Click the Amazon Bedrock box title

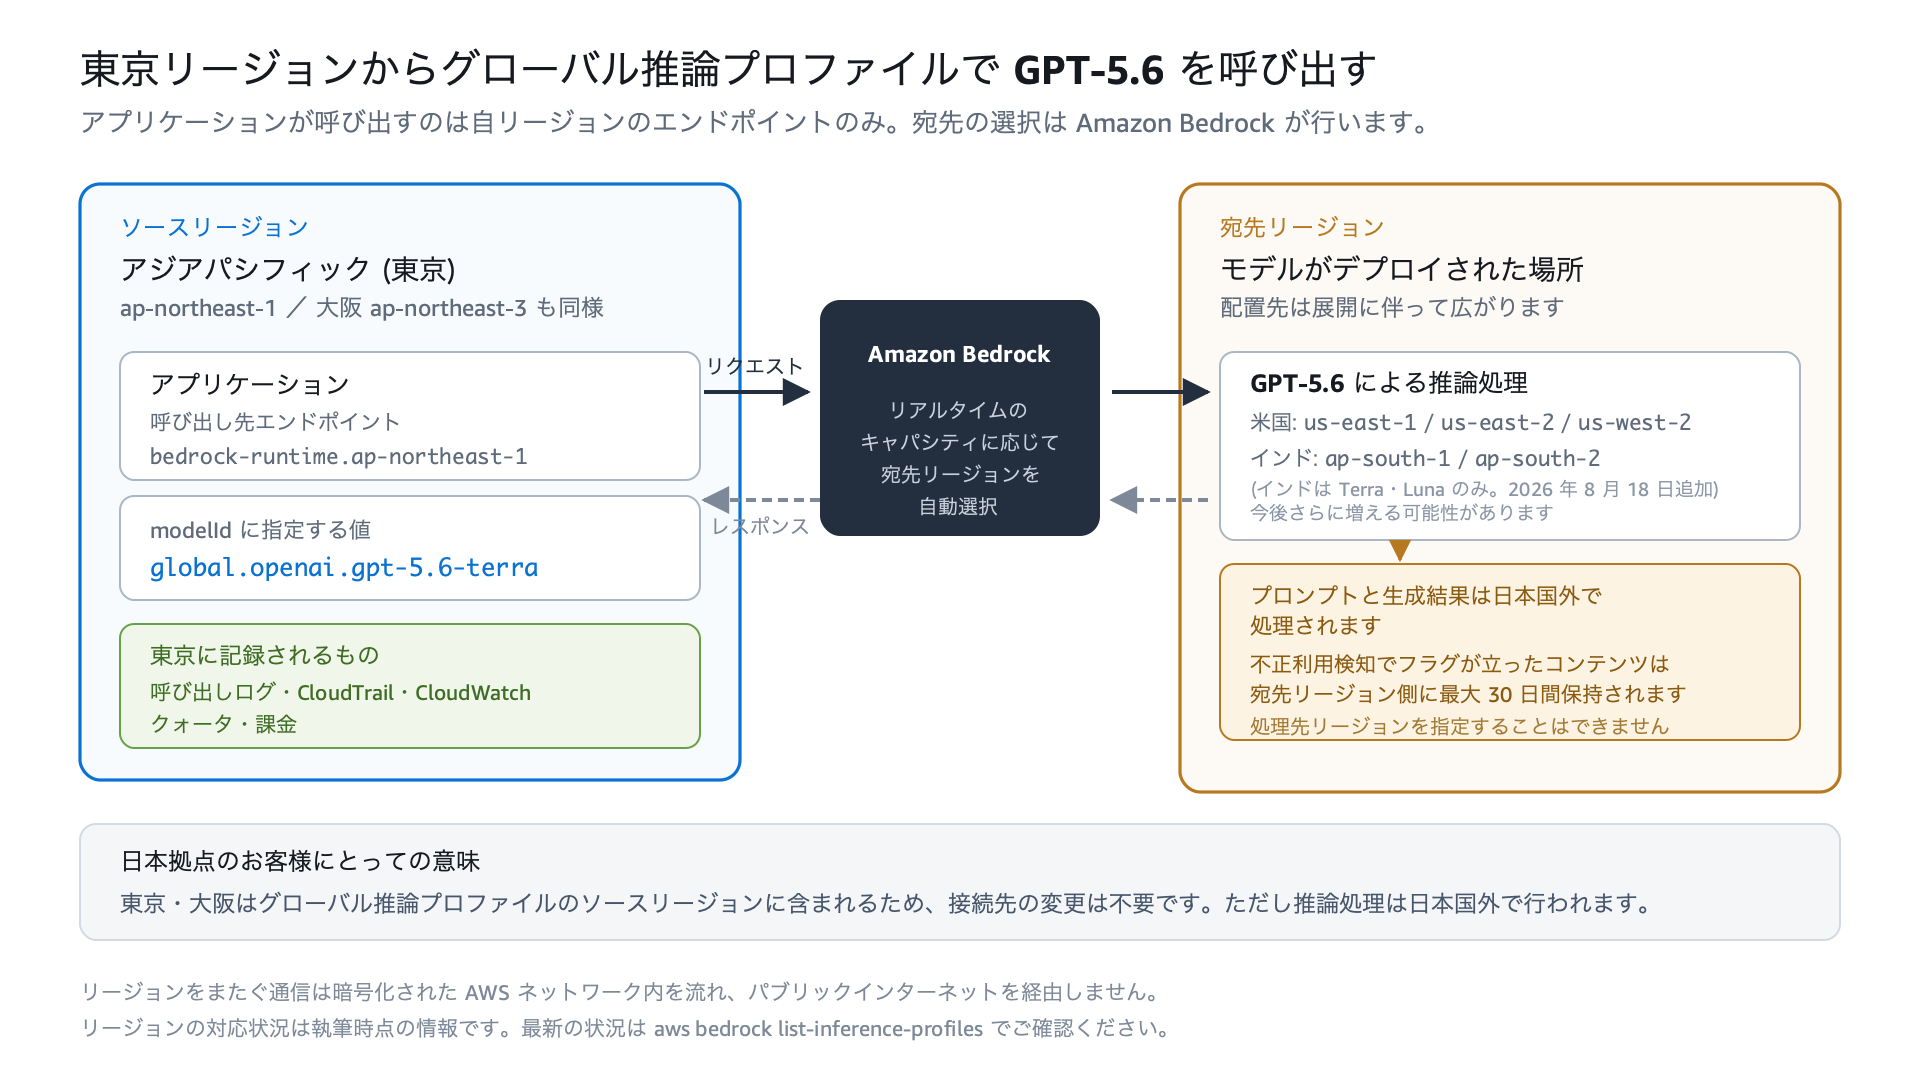tap(959, 354)
